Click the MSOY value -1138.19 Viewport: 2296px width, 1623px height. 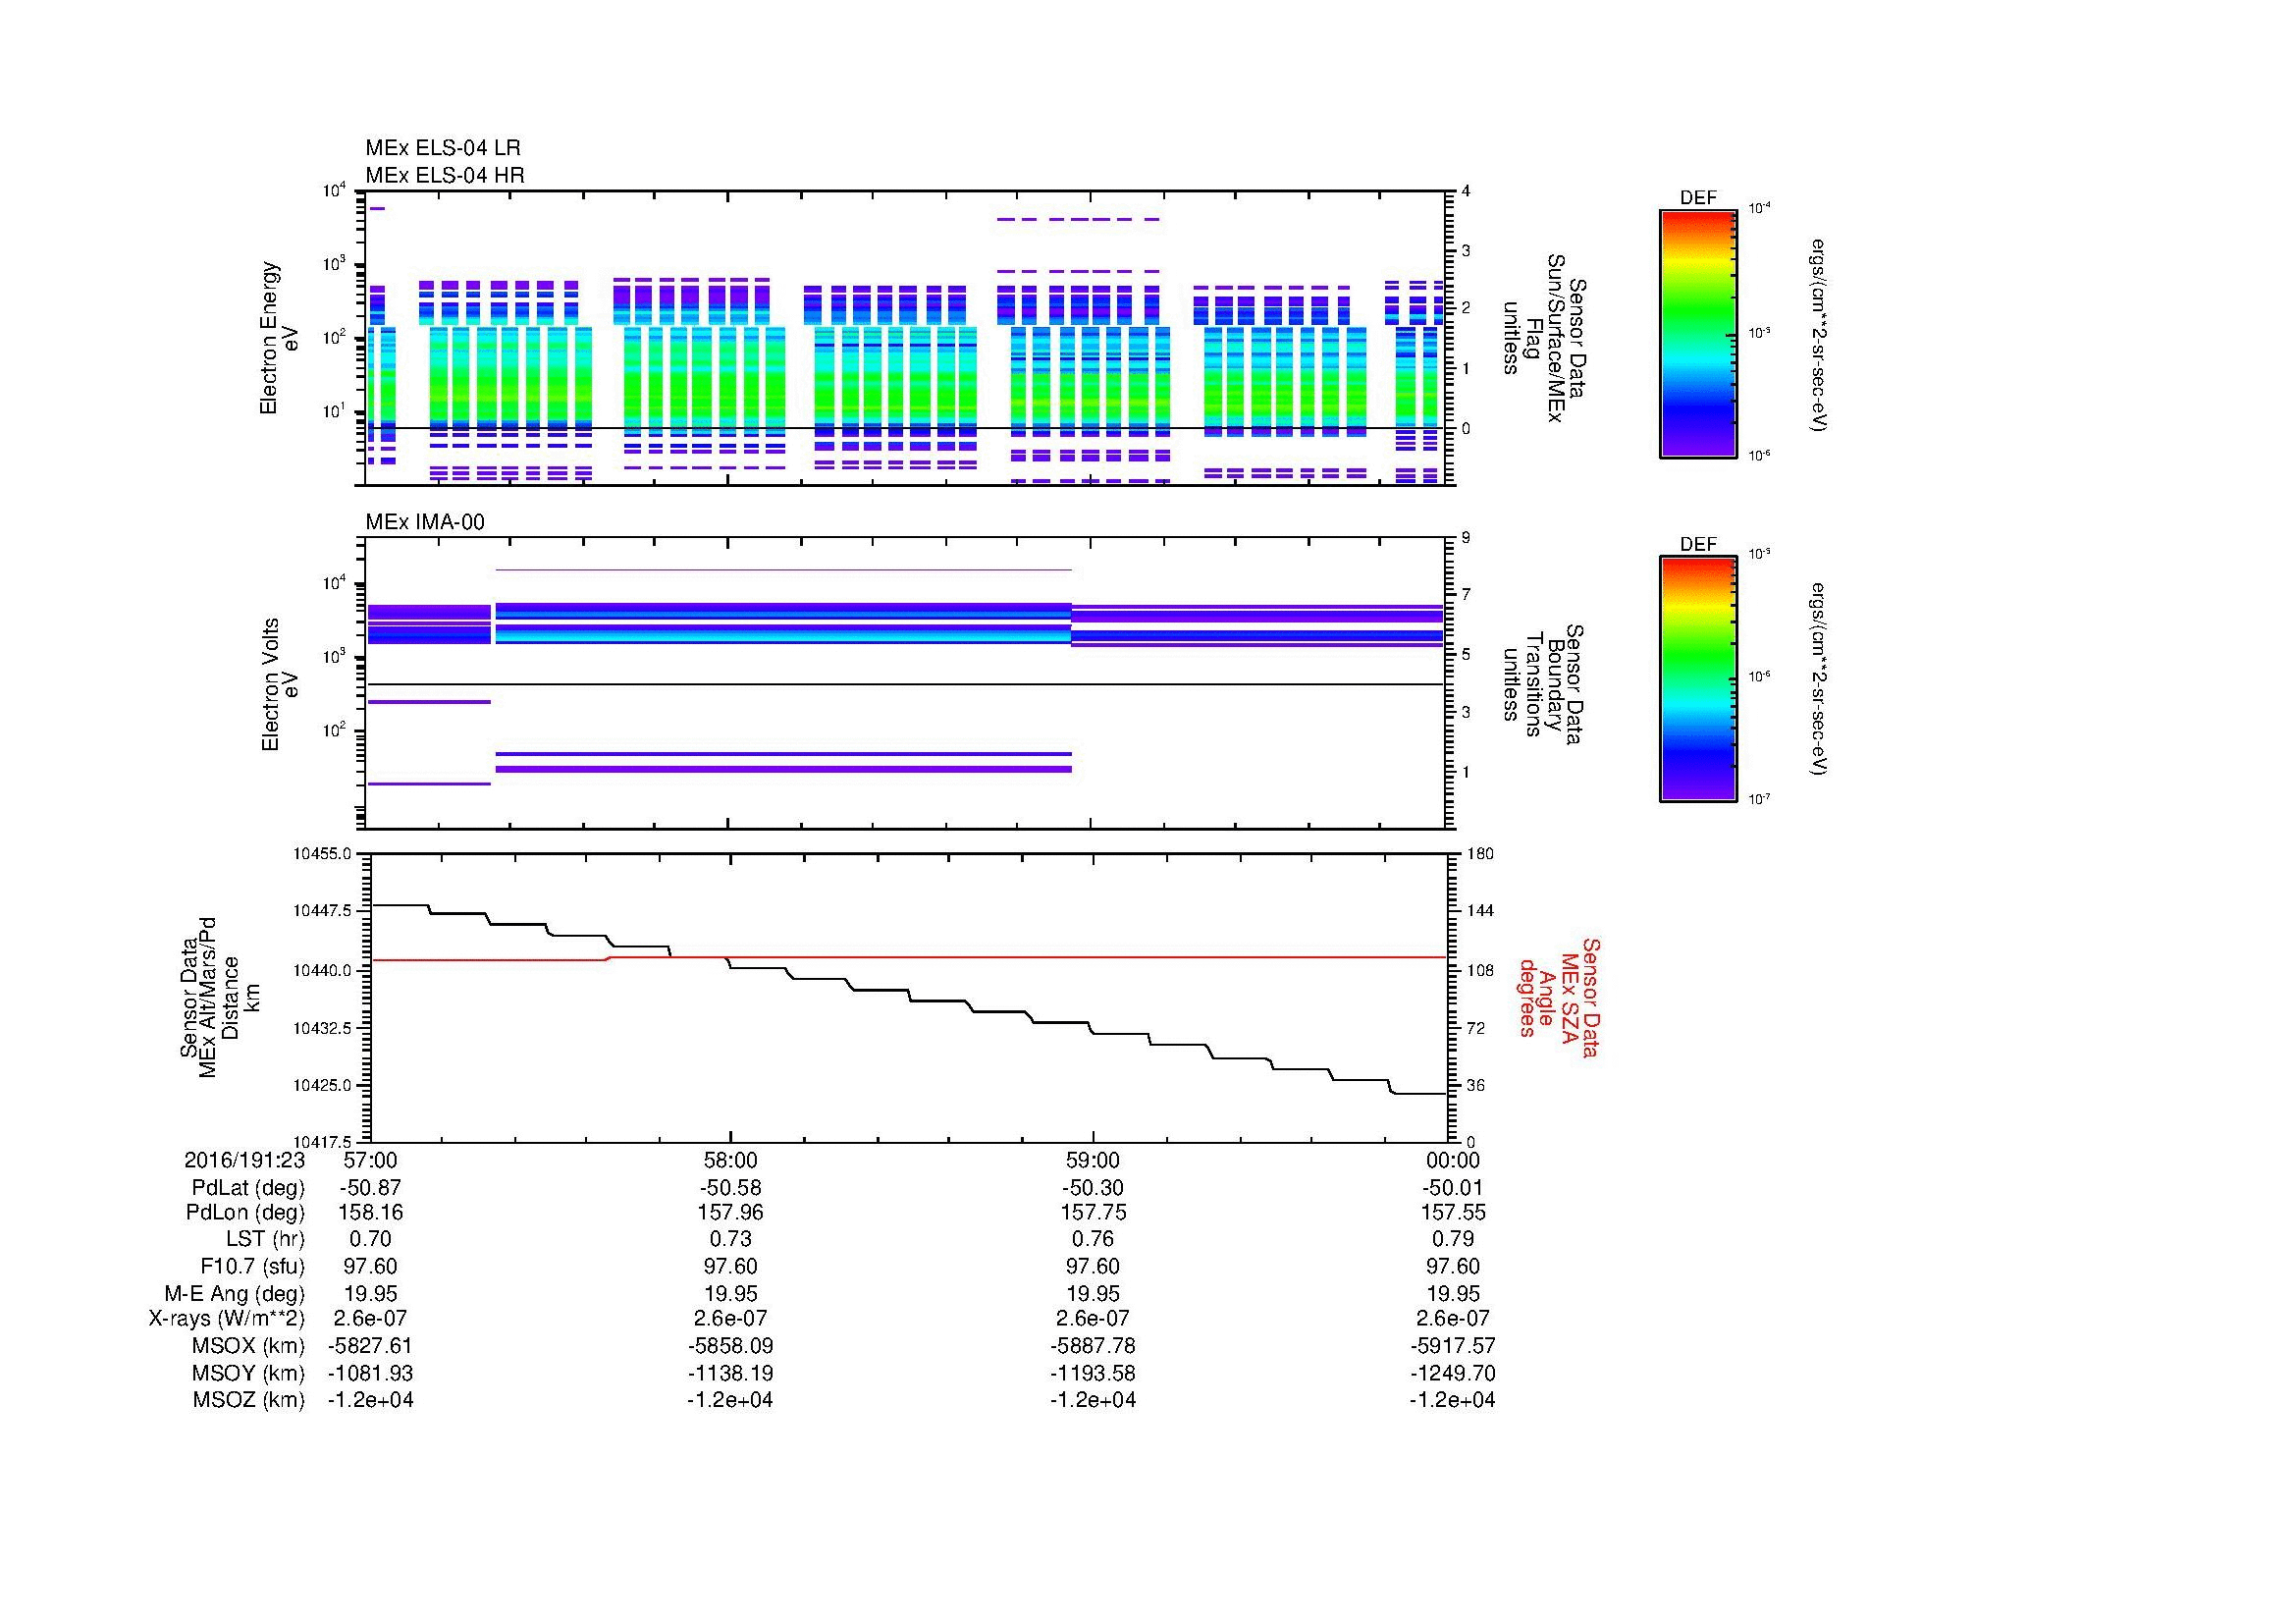pos(731,1373)
